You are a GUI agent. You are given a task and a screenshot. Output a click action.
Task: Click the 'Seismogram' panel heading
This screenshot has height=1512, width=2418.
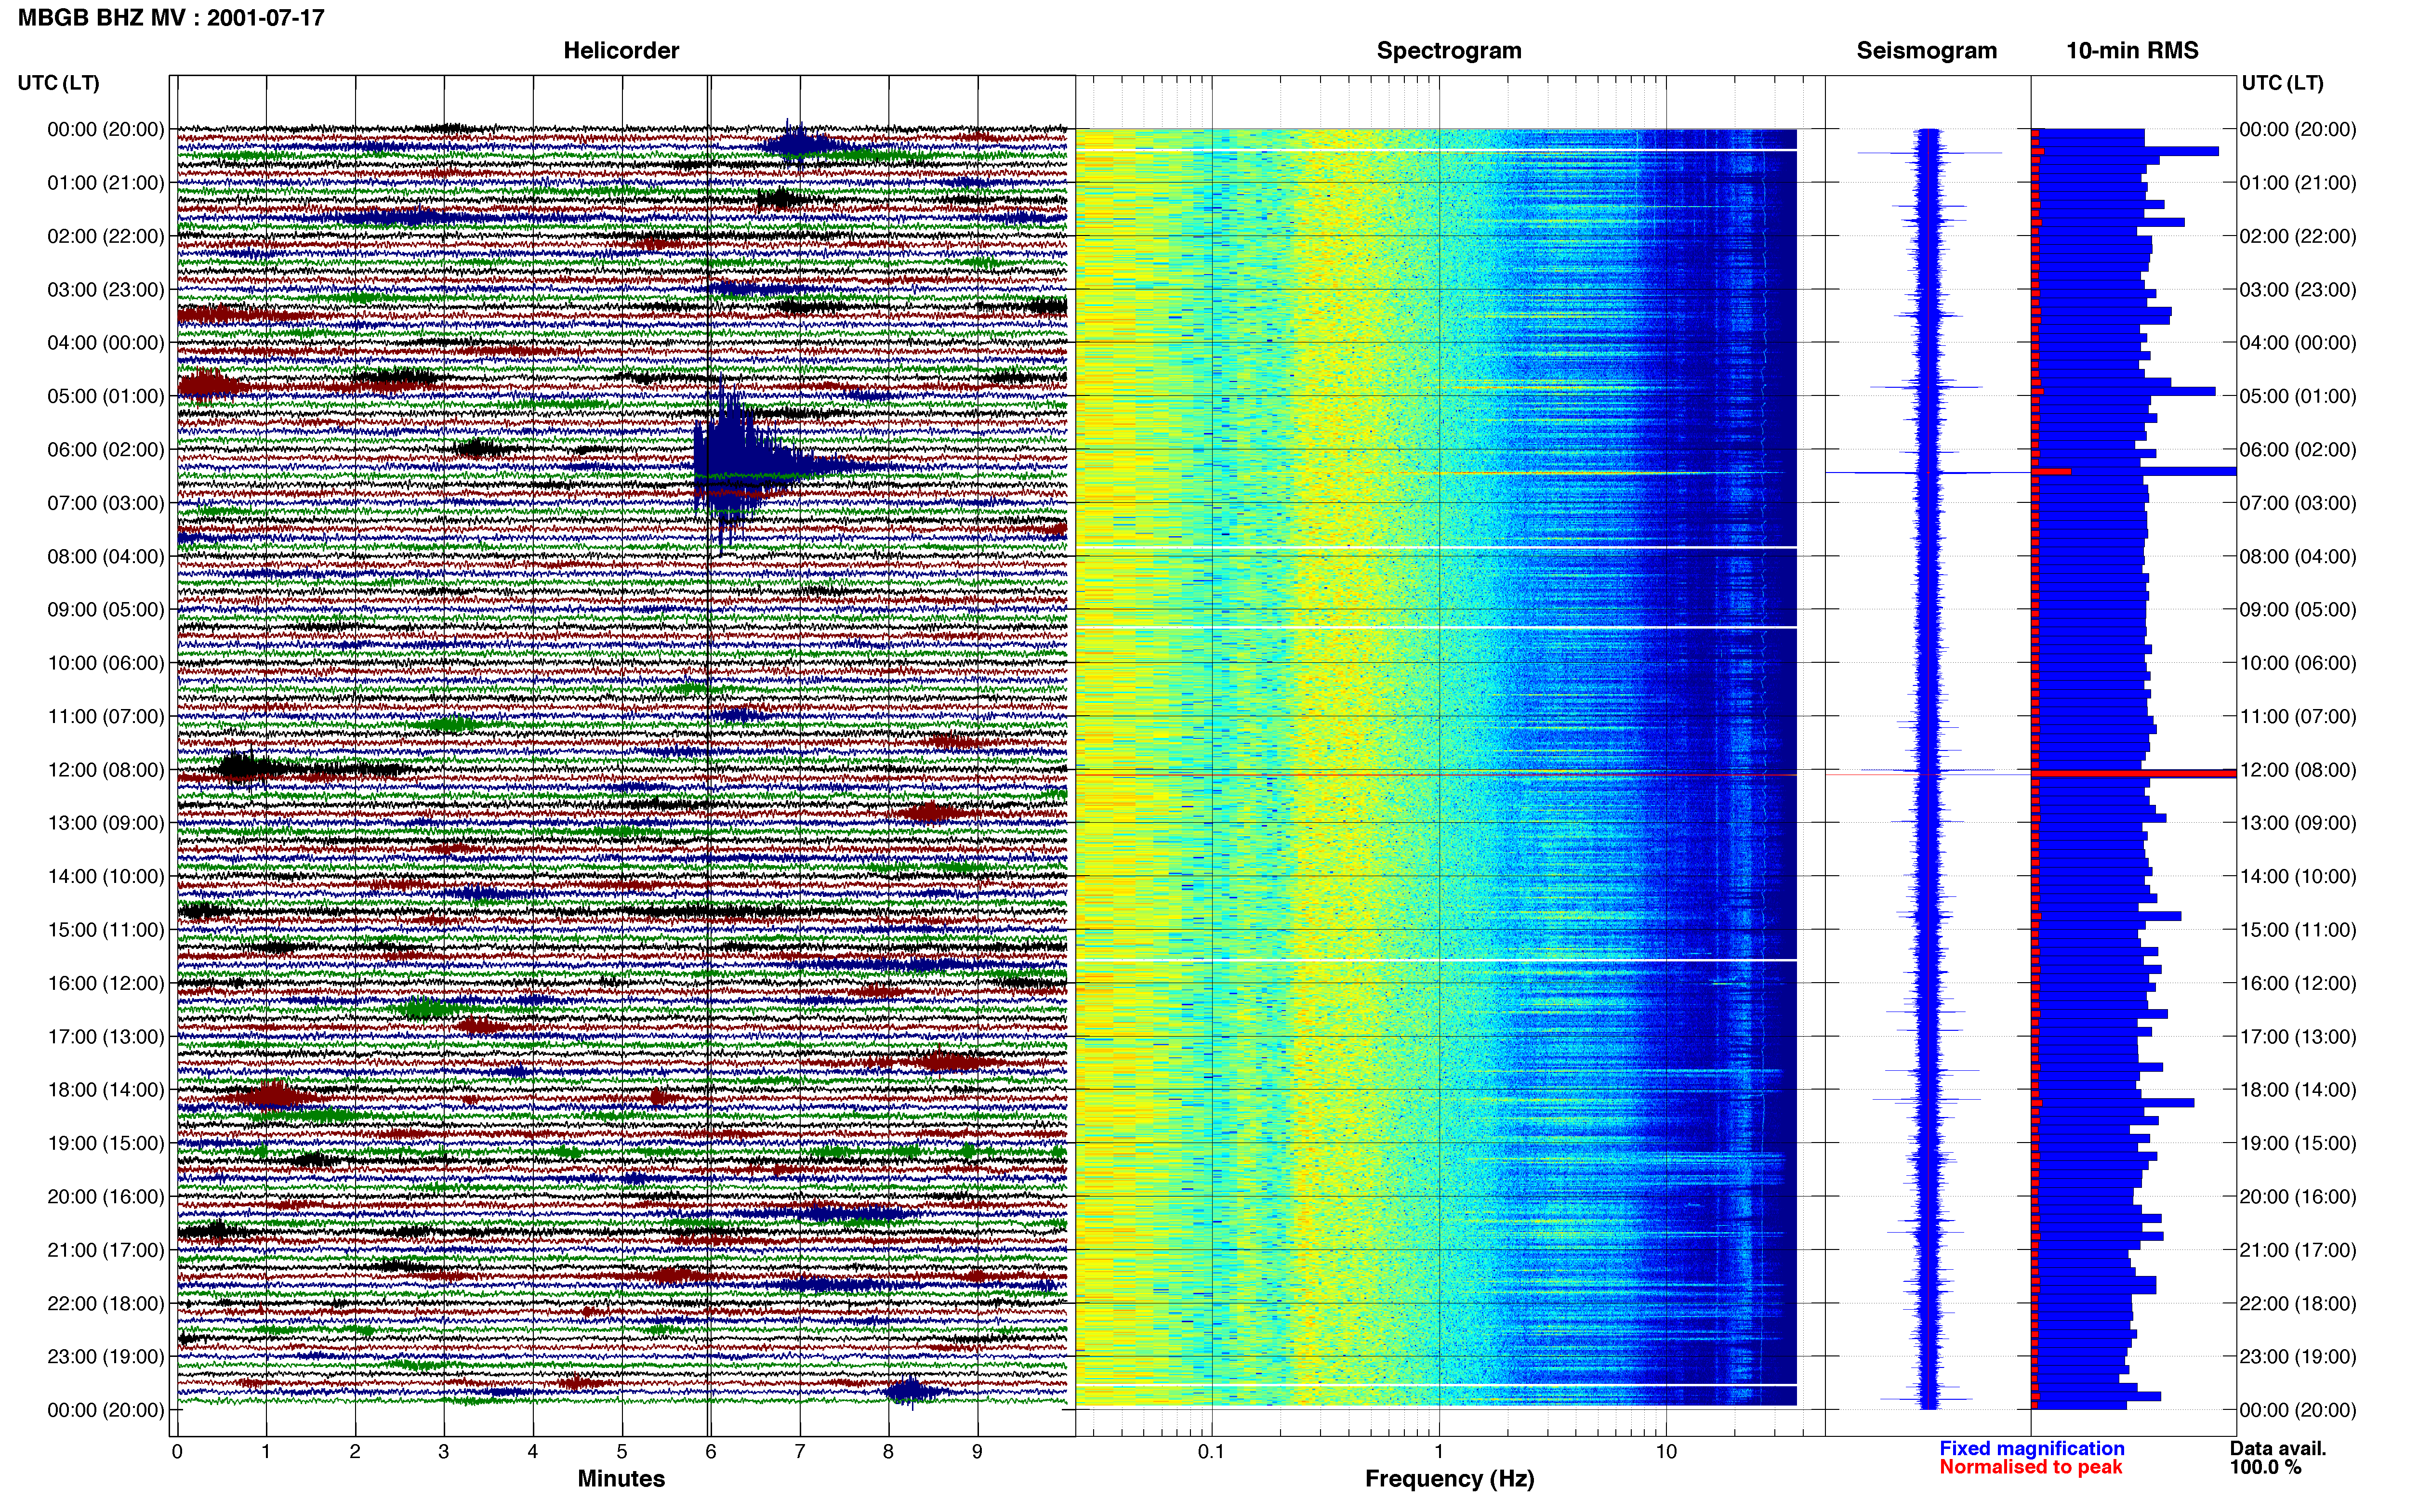[1926, 50]
